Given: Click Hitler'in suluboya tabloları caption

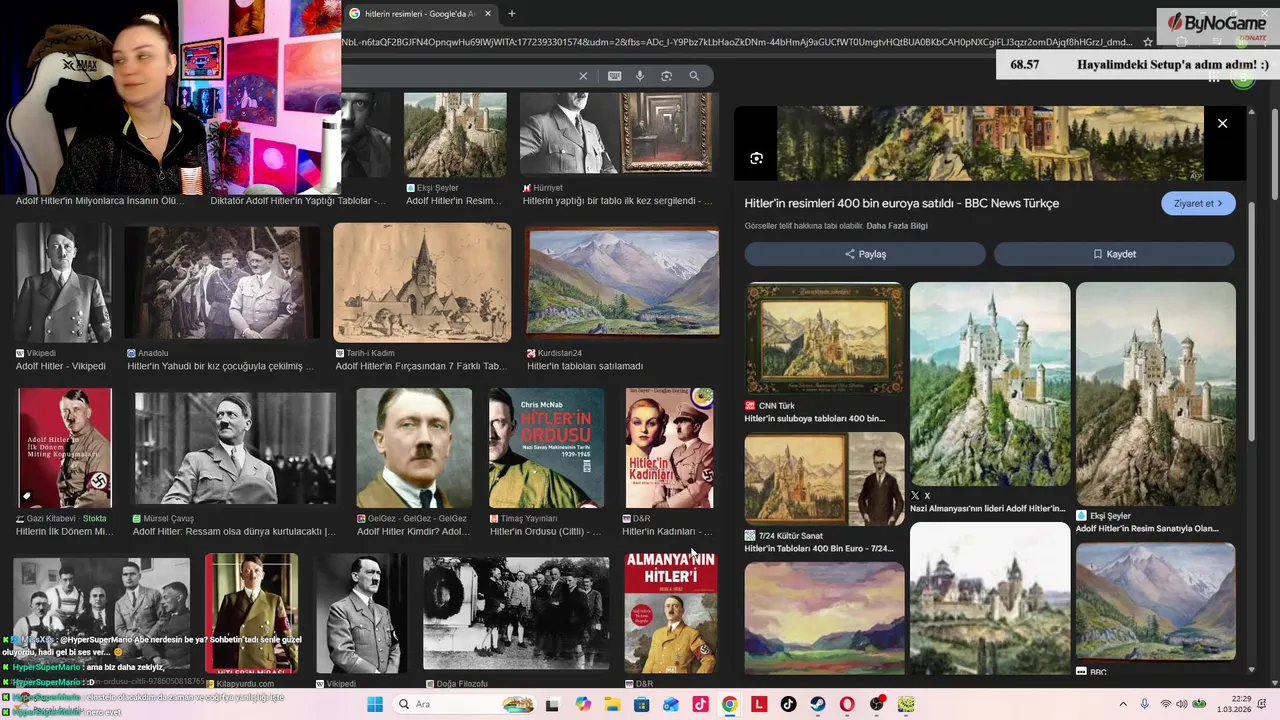Looking at the screenshot, I should tap(814, 419).
